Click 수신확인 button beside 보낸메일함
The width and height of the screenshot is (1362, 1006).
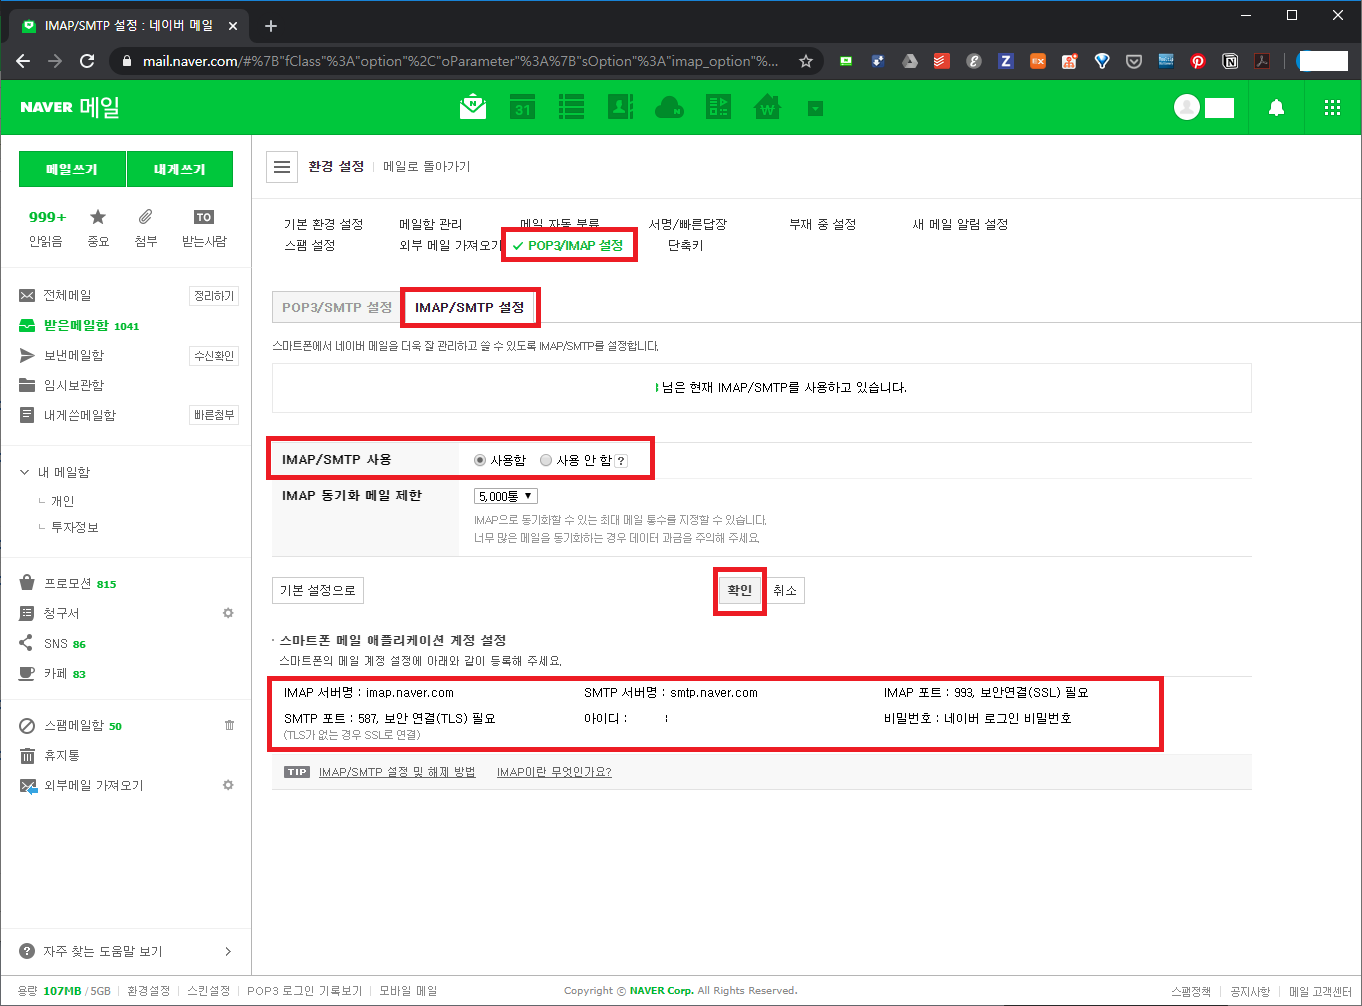click(x=214, y=356)
